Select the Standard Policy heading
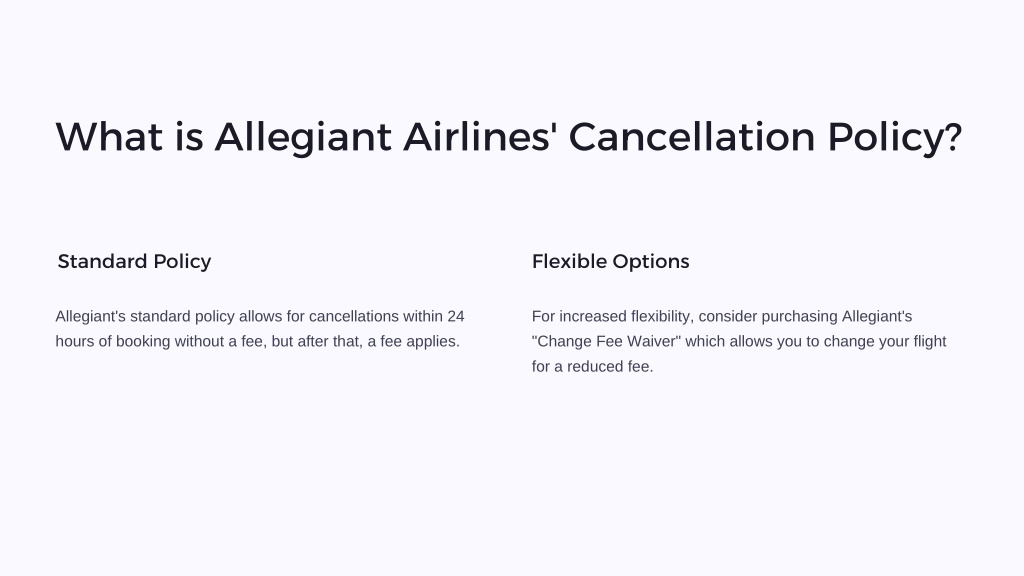Screen dimensions: 1024x576 click(x=135, y=261)
